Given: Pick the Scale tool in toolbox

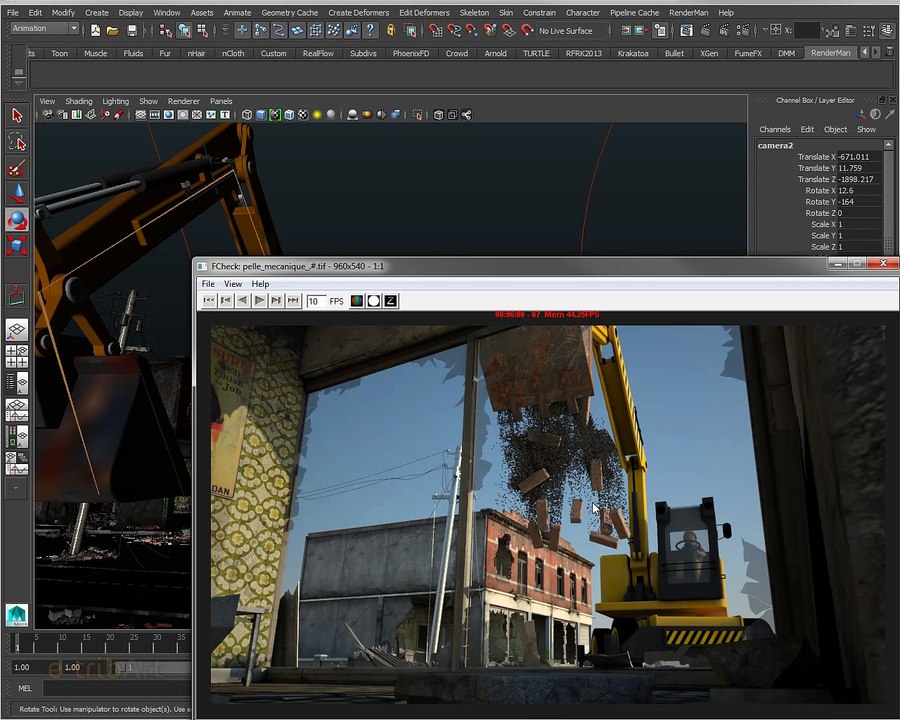Looking at the screenshot, I should [17, 245].
